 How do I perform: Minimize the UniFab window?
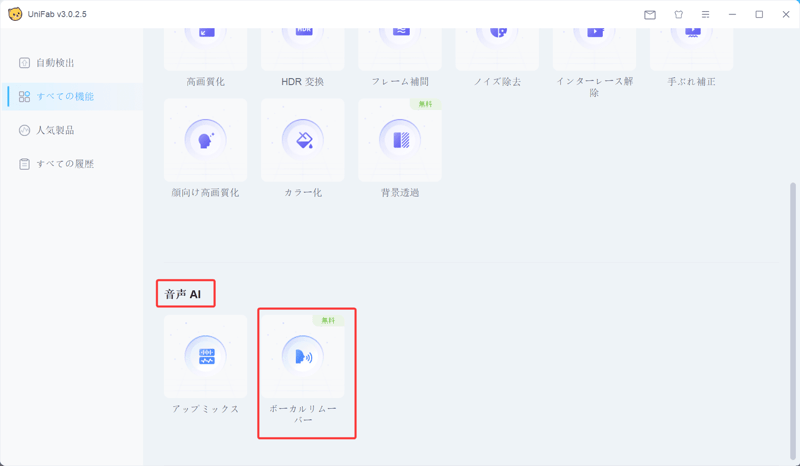coord(733,15)
